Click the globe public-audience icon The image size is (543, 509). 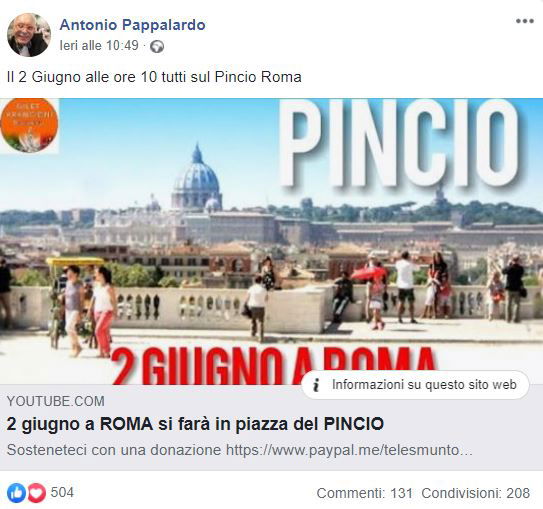point(157,46)
